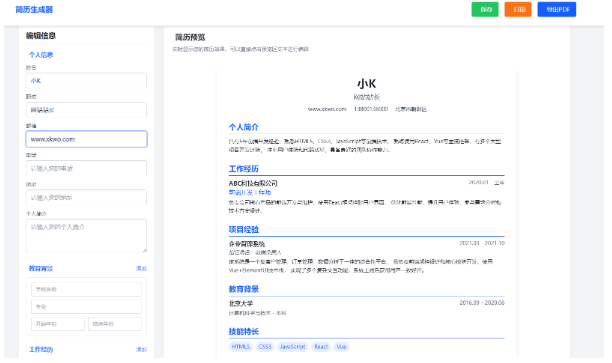Click the empty phone number input

tap(86, 168)
